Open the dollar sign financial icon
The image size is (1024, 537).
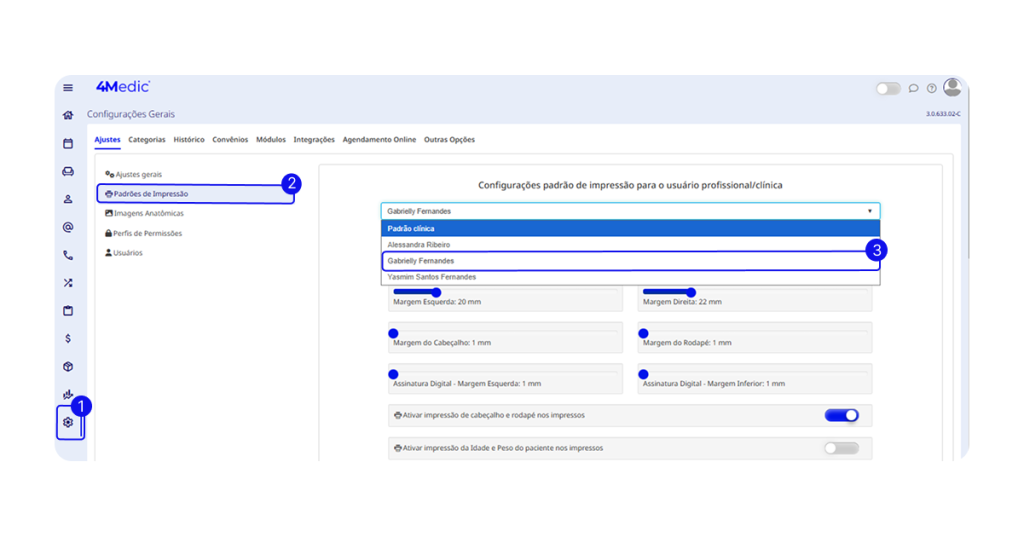click(x=68, y=338)
